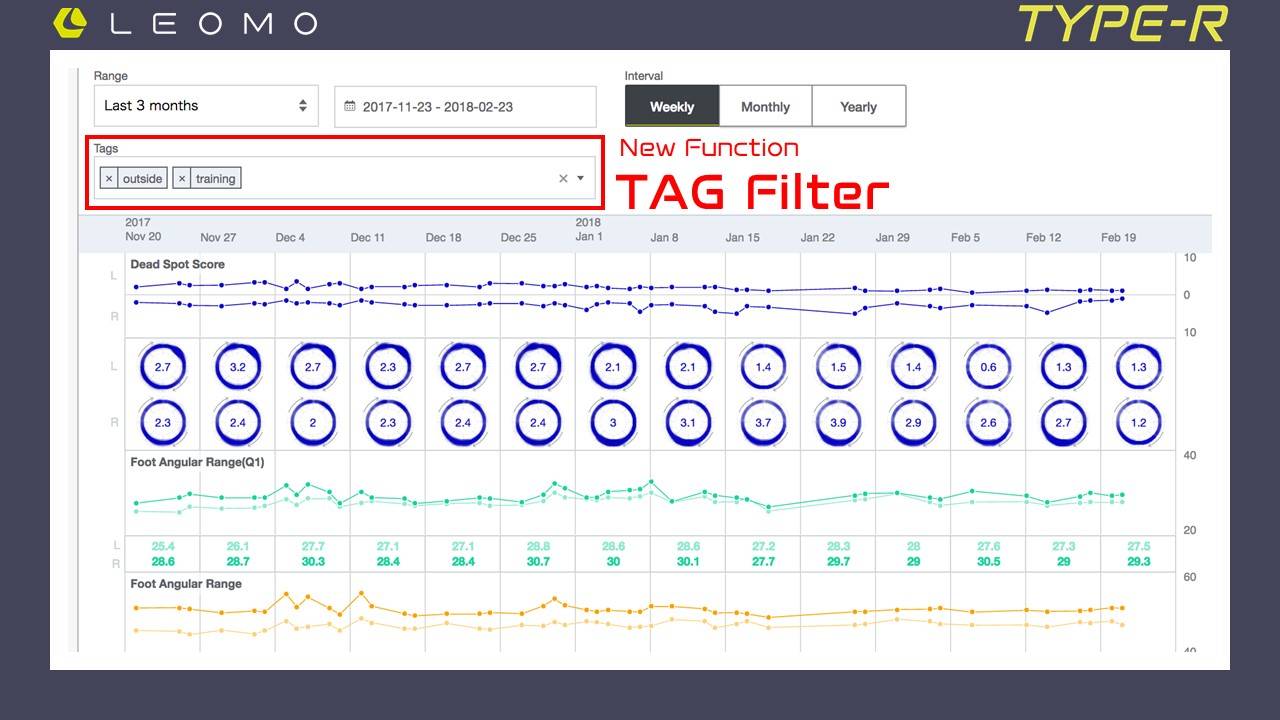Click the outside tag label
This screenshot has height=720, width=1280.
point(142,178)
